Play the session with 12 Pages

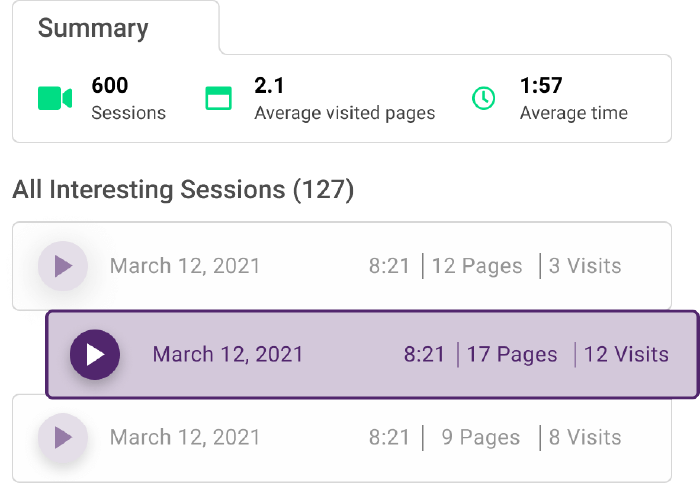[62, 266]
